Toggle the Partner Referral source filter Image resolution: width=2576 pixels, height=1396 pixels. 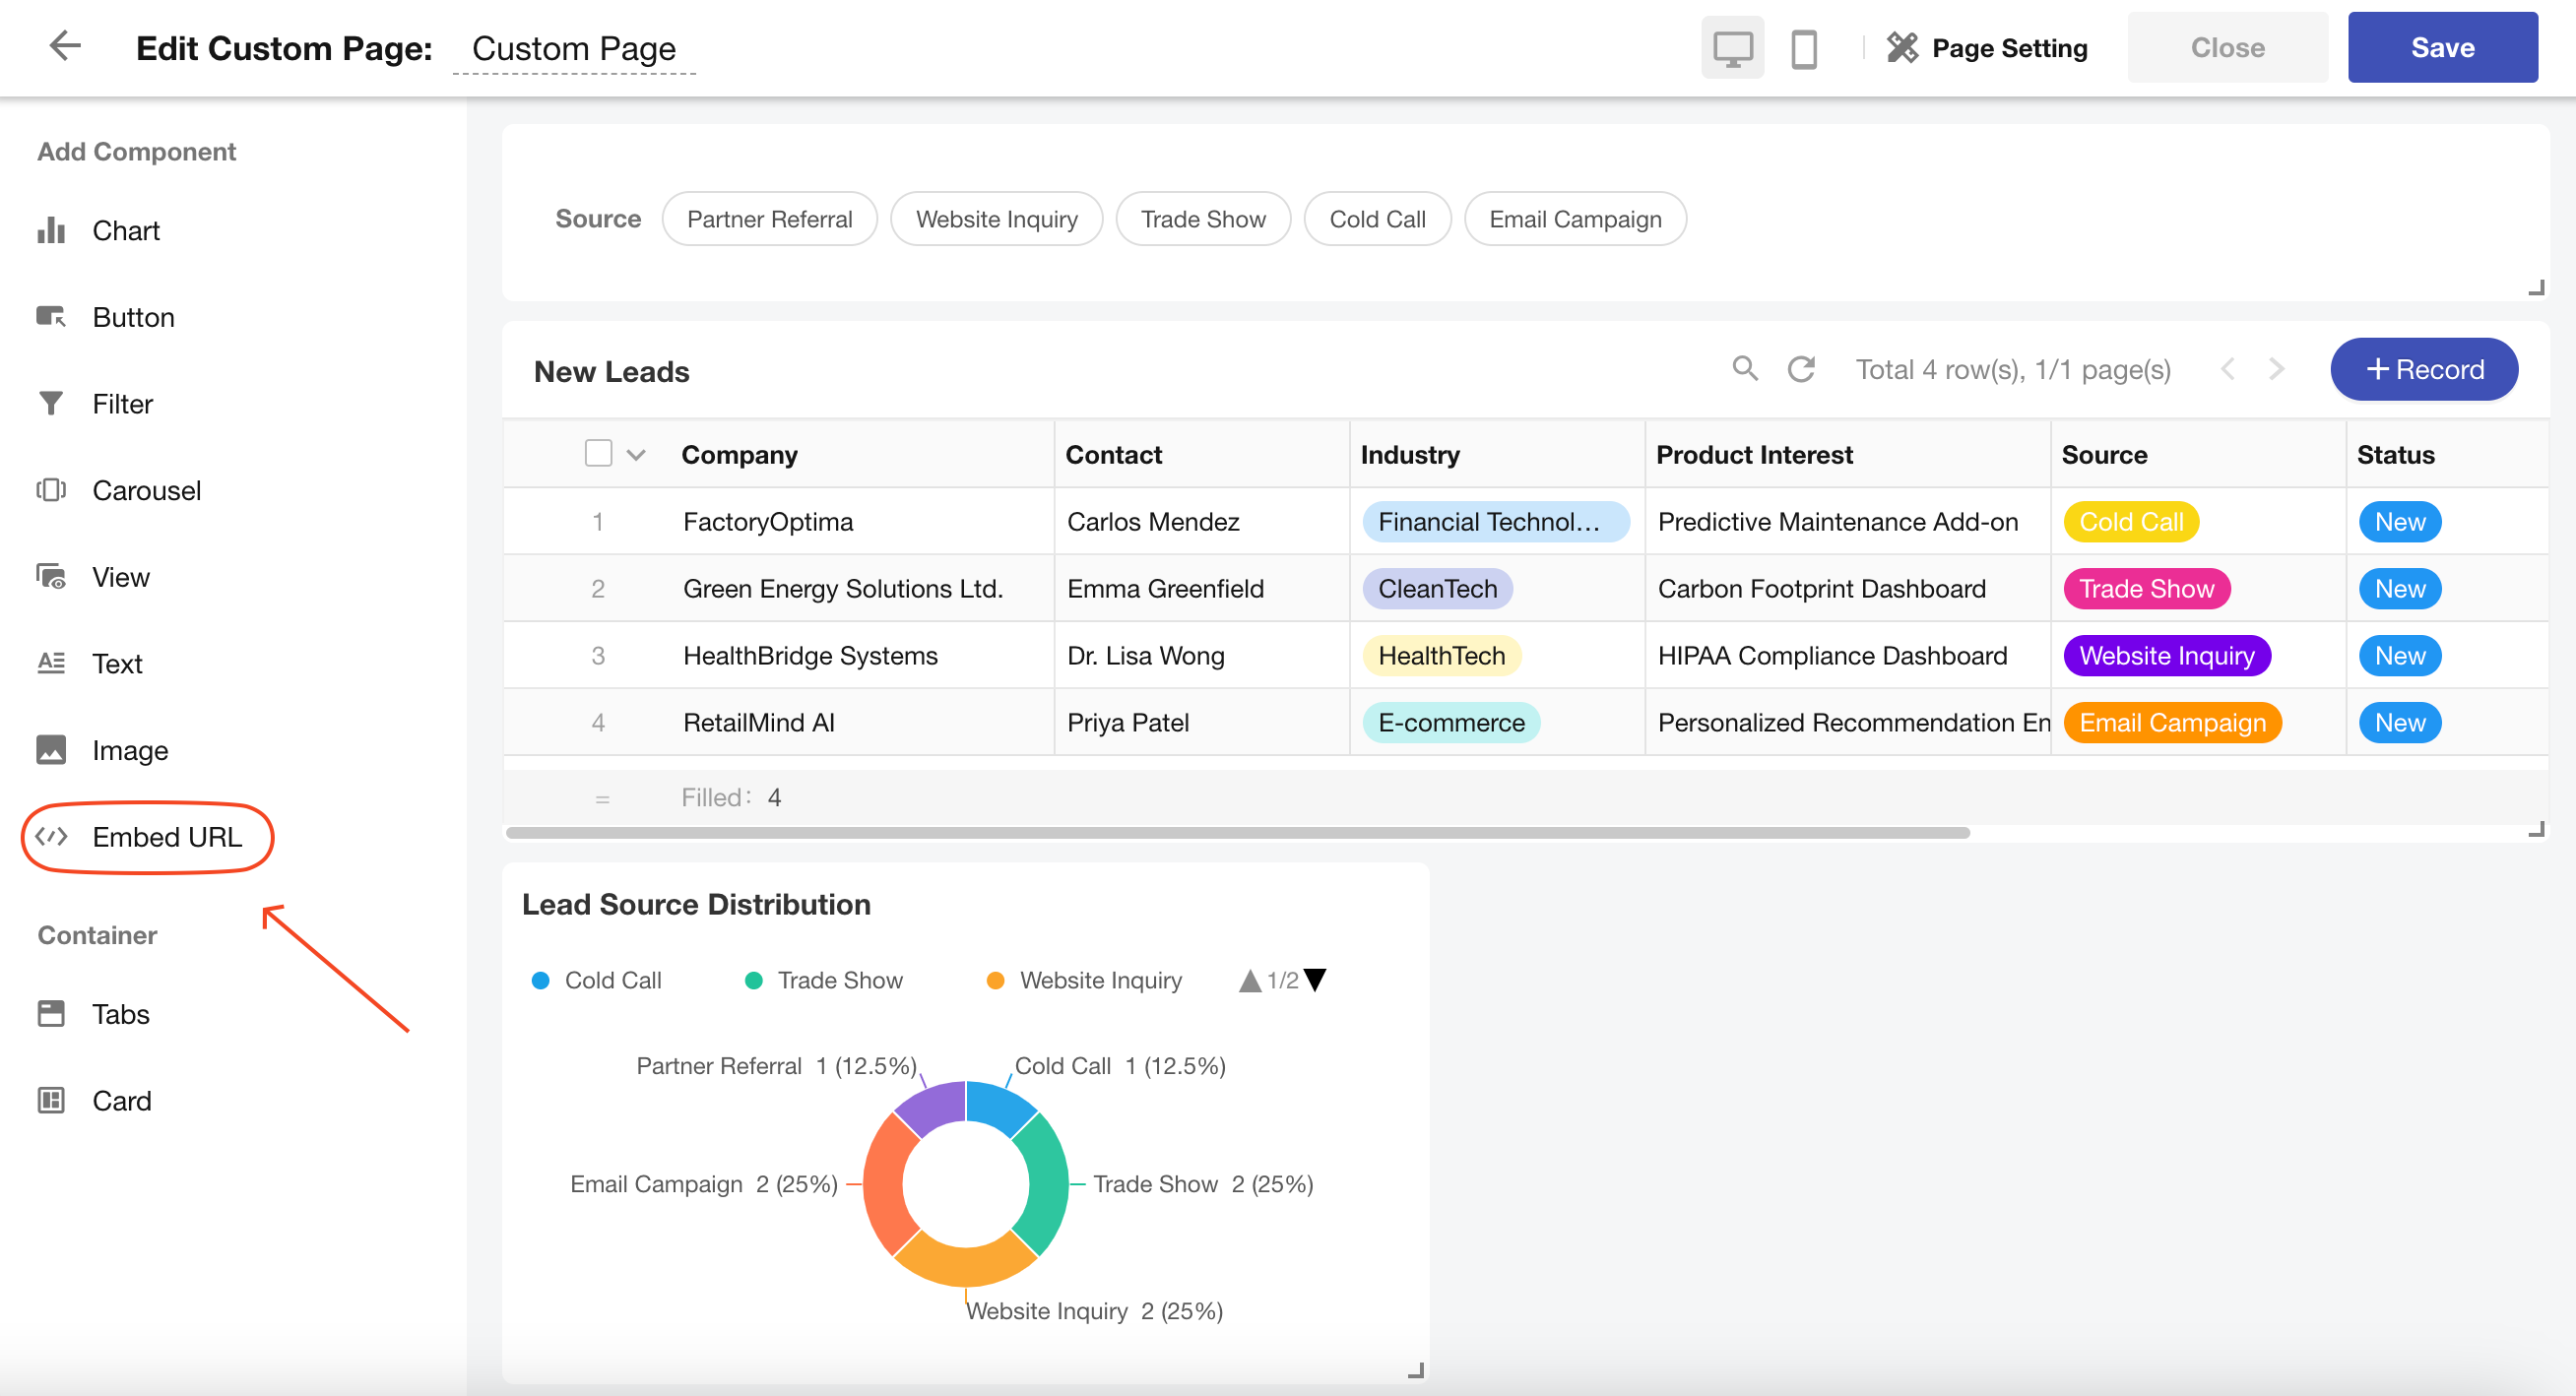click(769, 219)
